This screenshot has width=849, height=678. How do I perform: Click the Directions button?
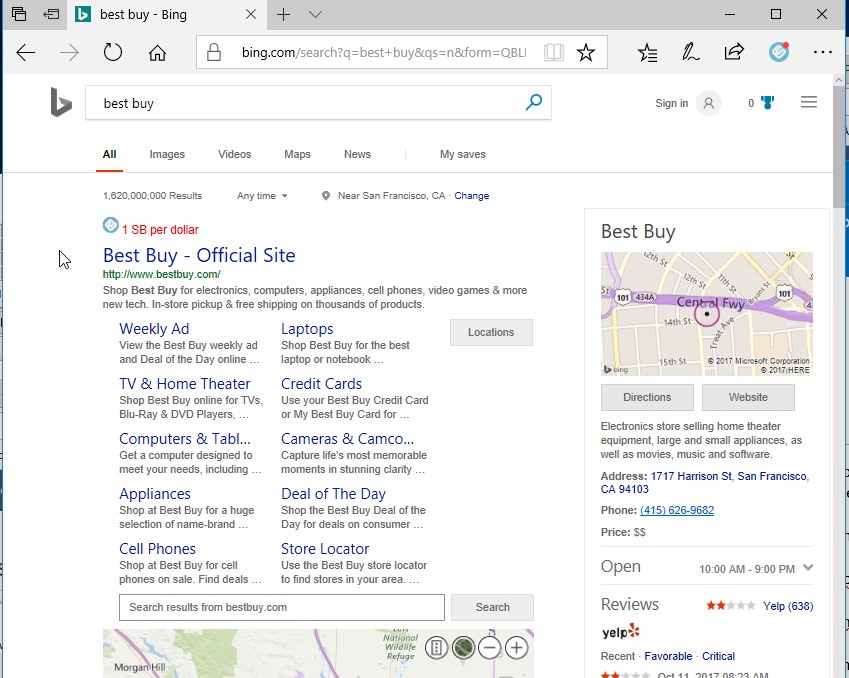tap(647, 397)
